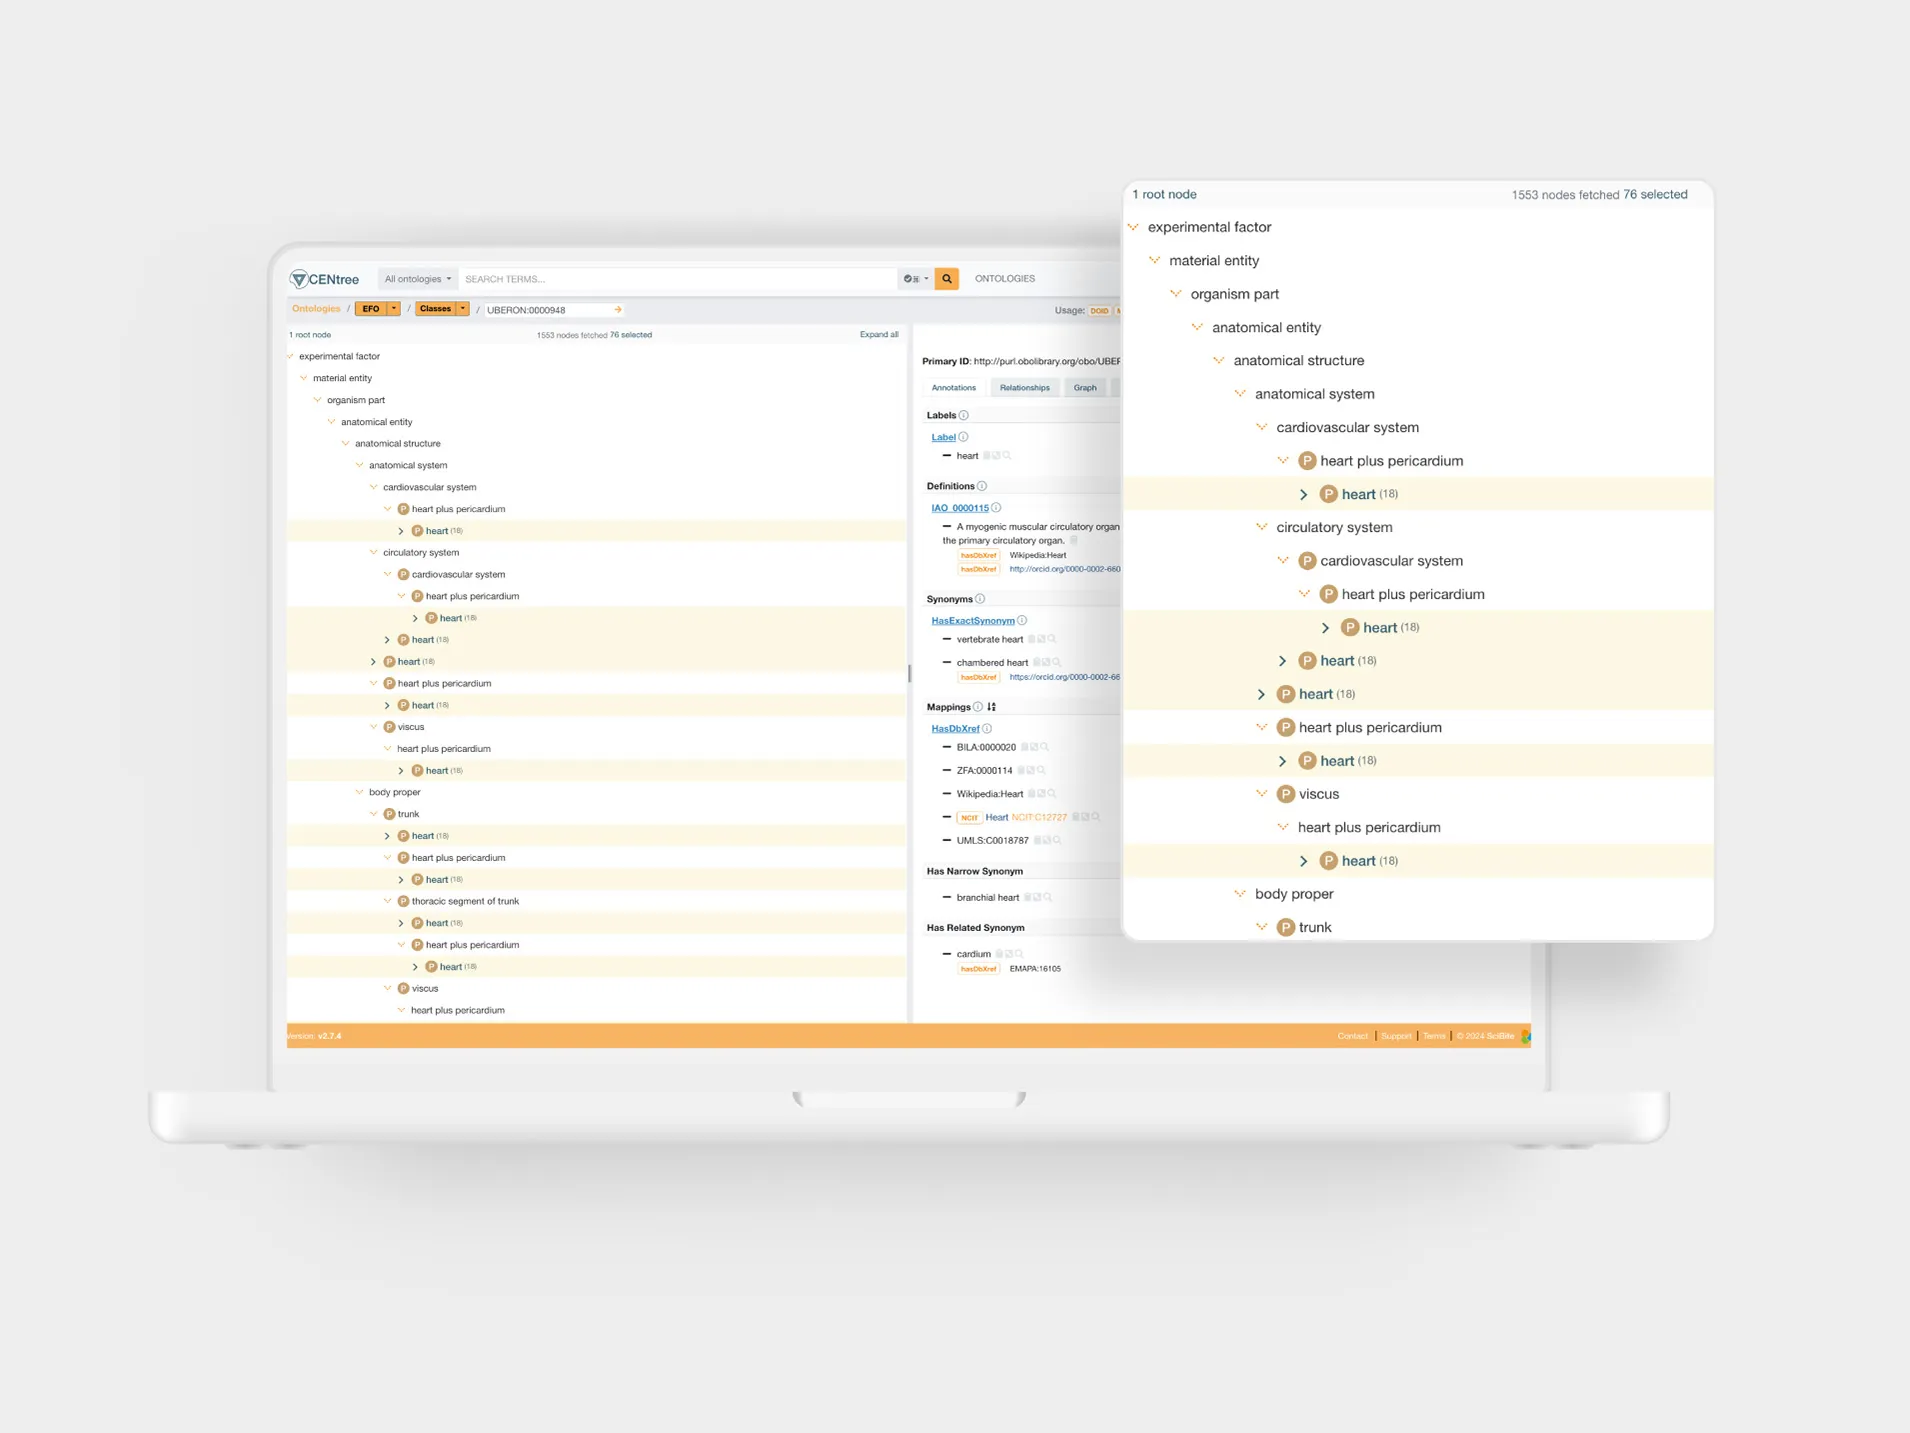
Task: Click the magnifier icon beside branchial heart
Action: click(1048, 897)
